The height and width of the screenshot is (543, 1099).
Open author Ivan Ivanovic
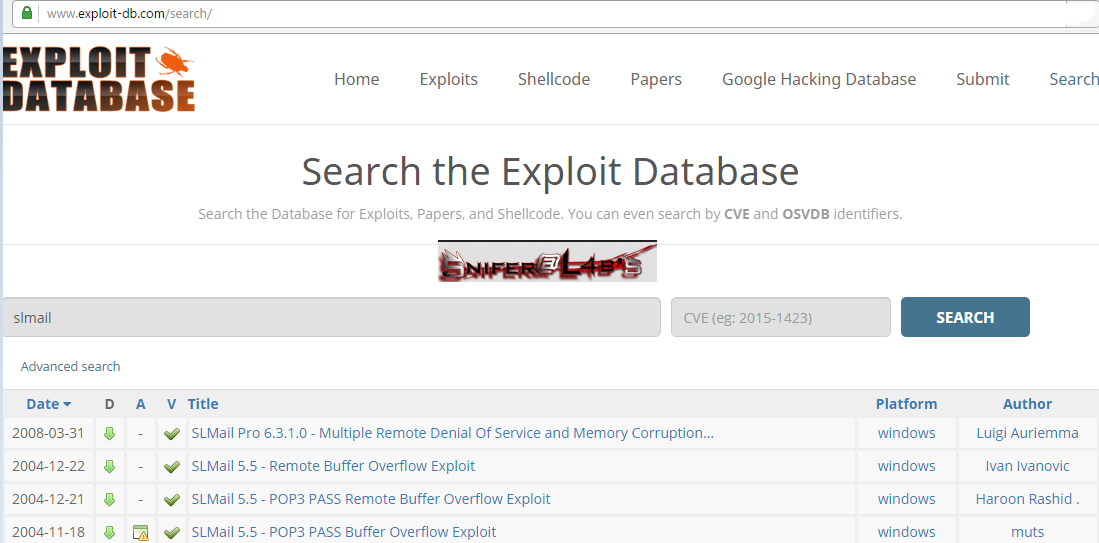(1028, 466)
